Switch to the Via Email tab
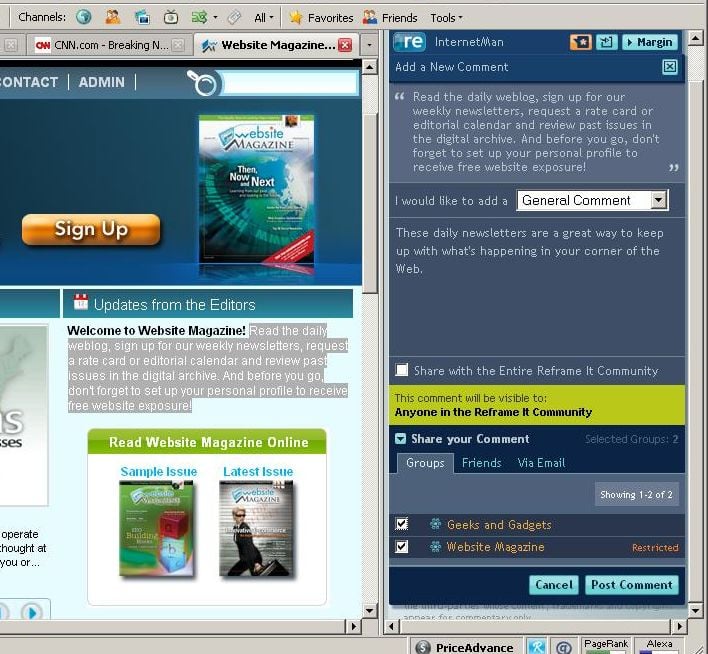The height and width of the screenshot is (654, 708). [x=541, y=463]
